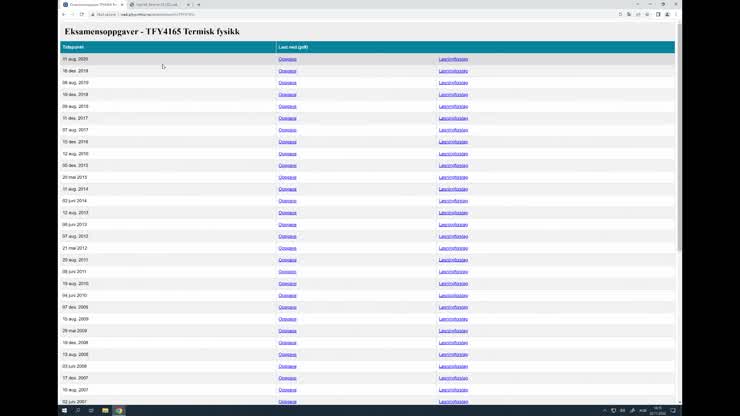This screenshot has height=416, width=740.
Task: Open Oppgave link for 11 aug. 2020
Action: click(x=287, y=59)
